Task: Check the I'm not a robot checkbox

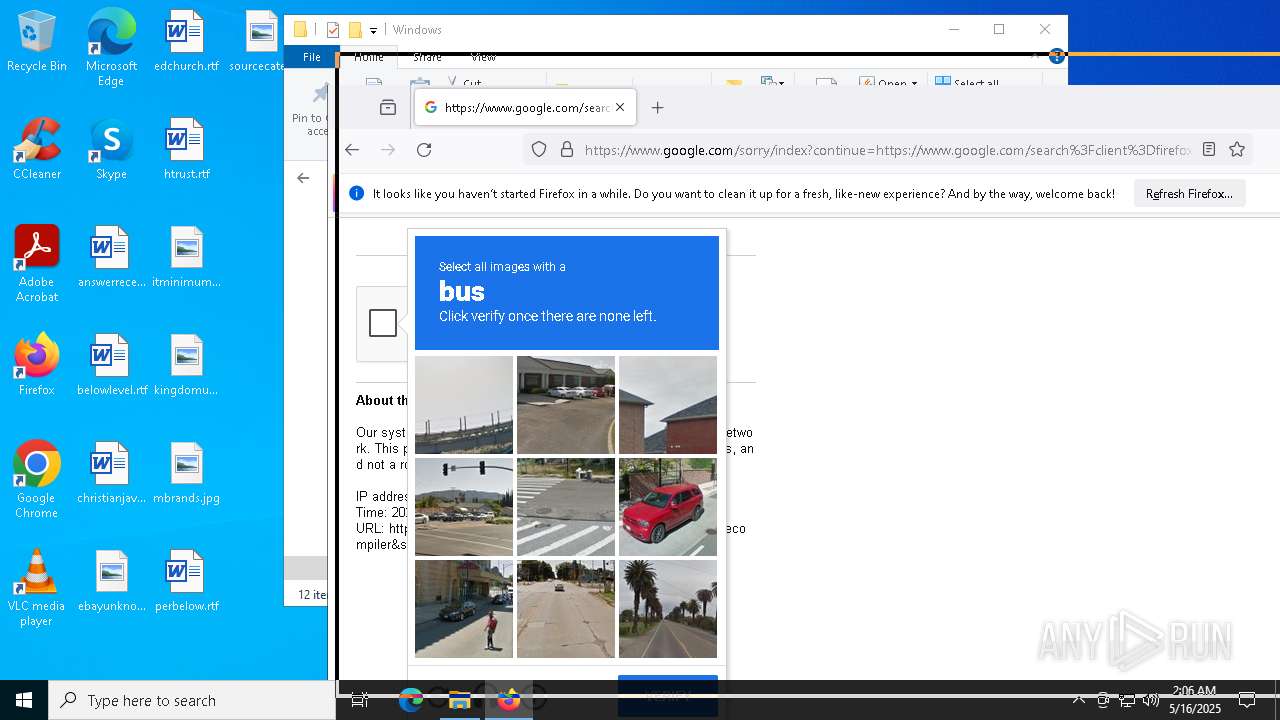Action: tap(383, 323)
